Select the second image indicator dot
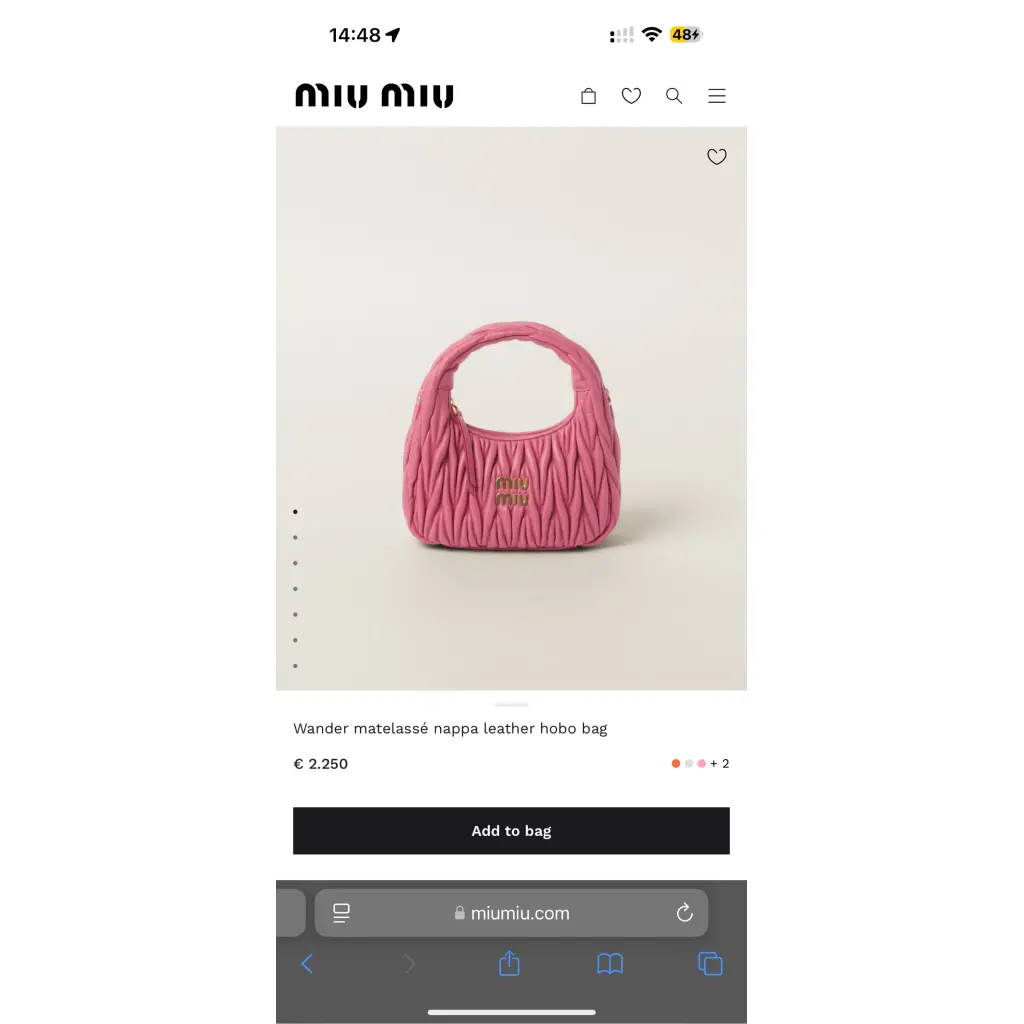This screenshot has height=1024, width=1024. pyautogui.click(x=295, y=537)
